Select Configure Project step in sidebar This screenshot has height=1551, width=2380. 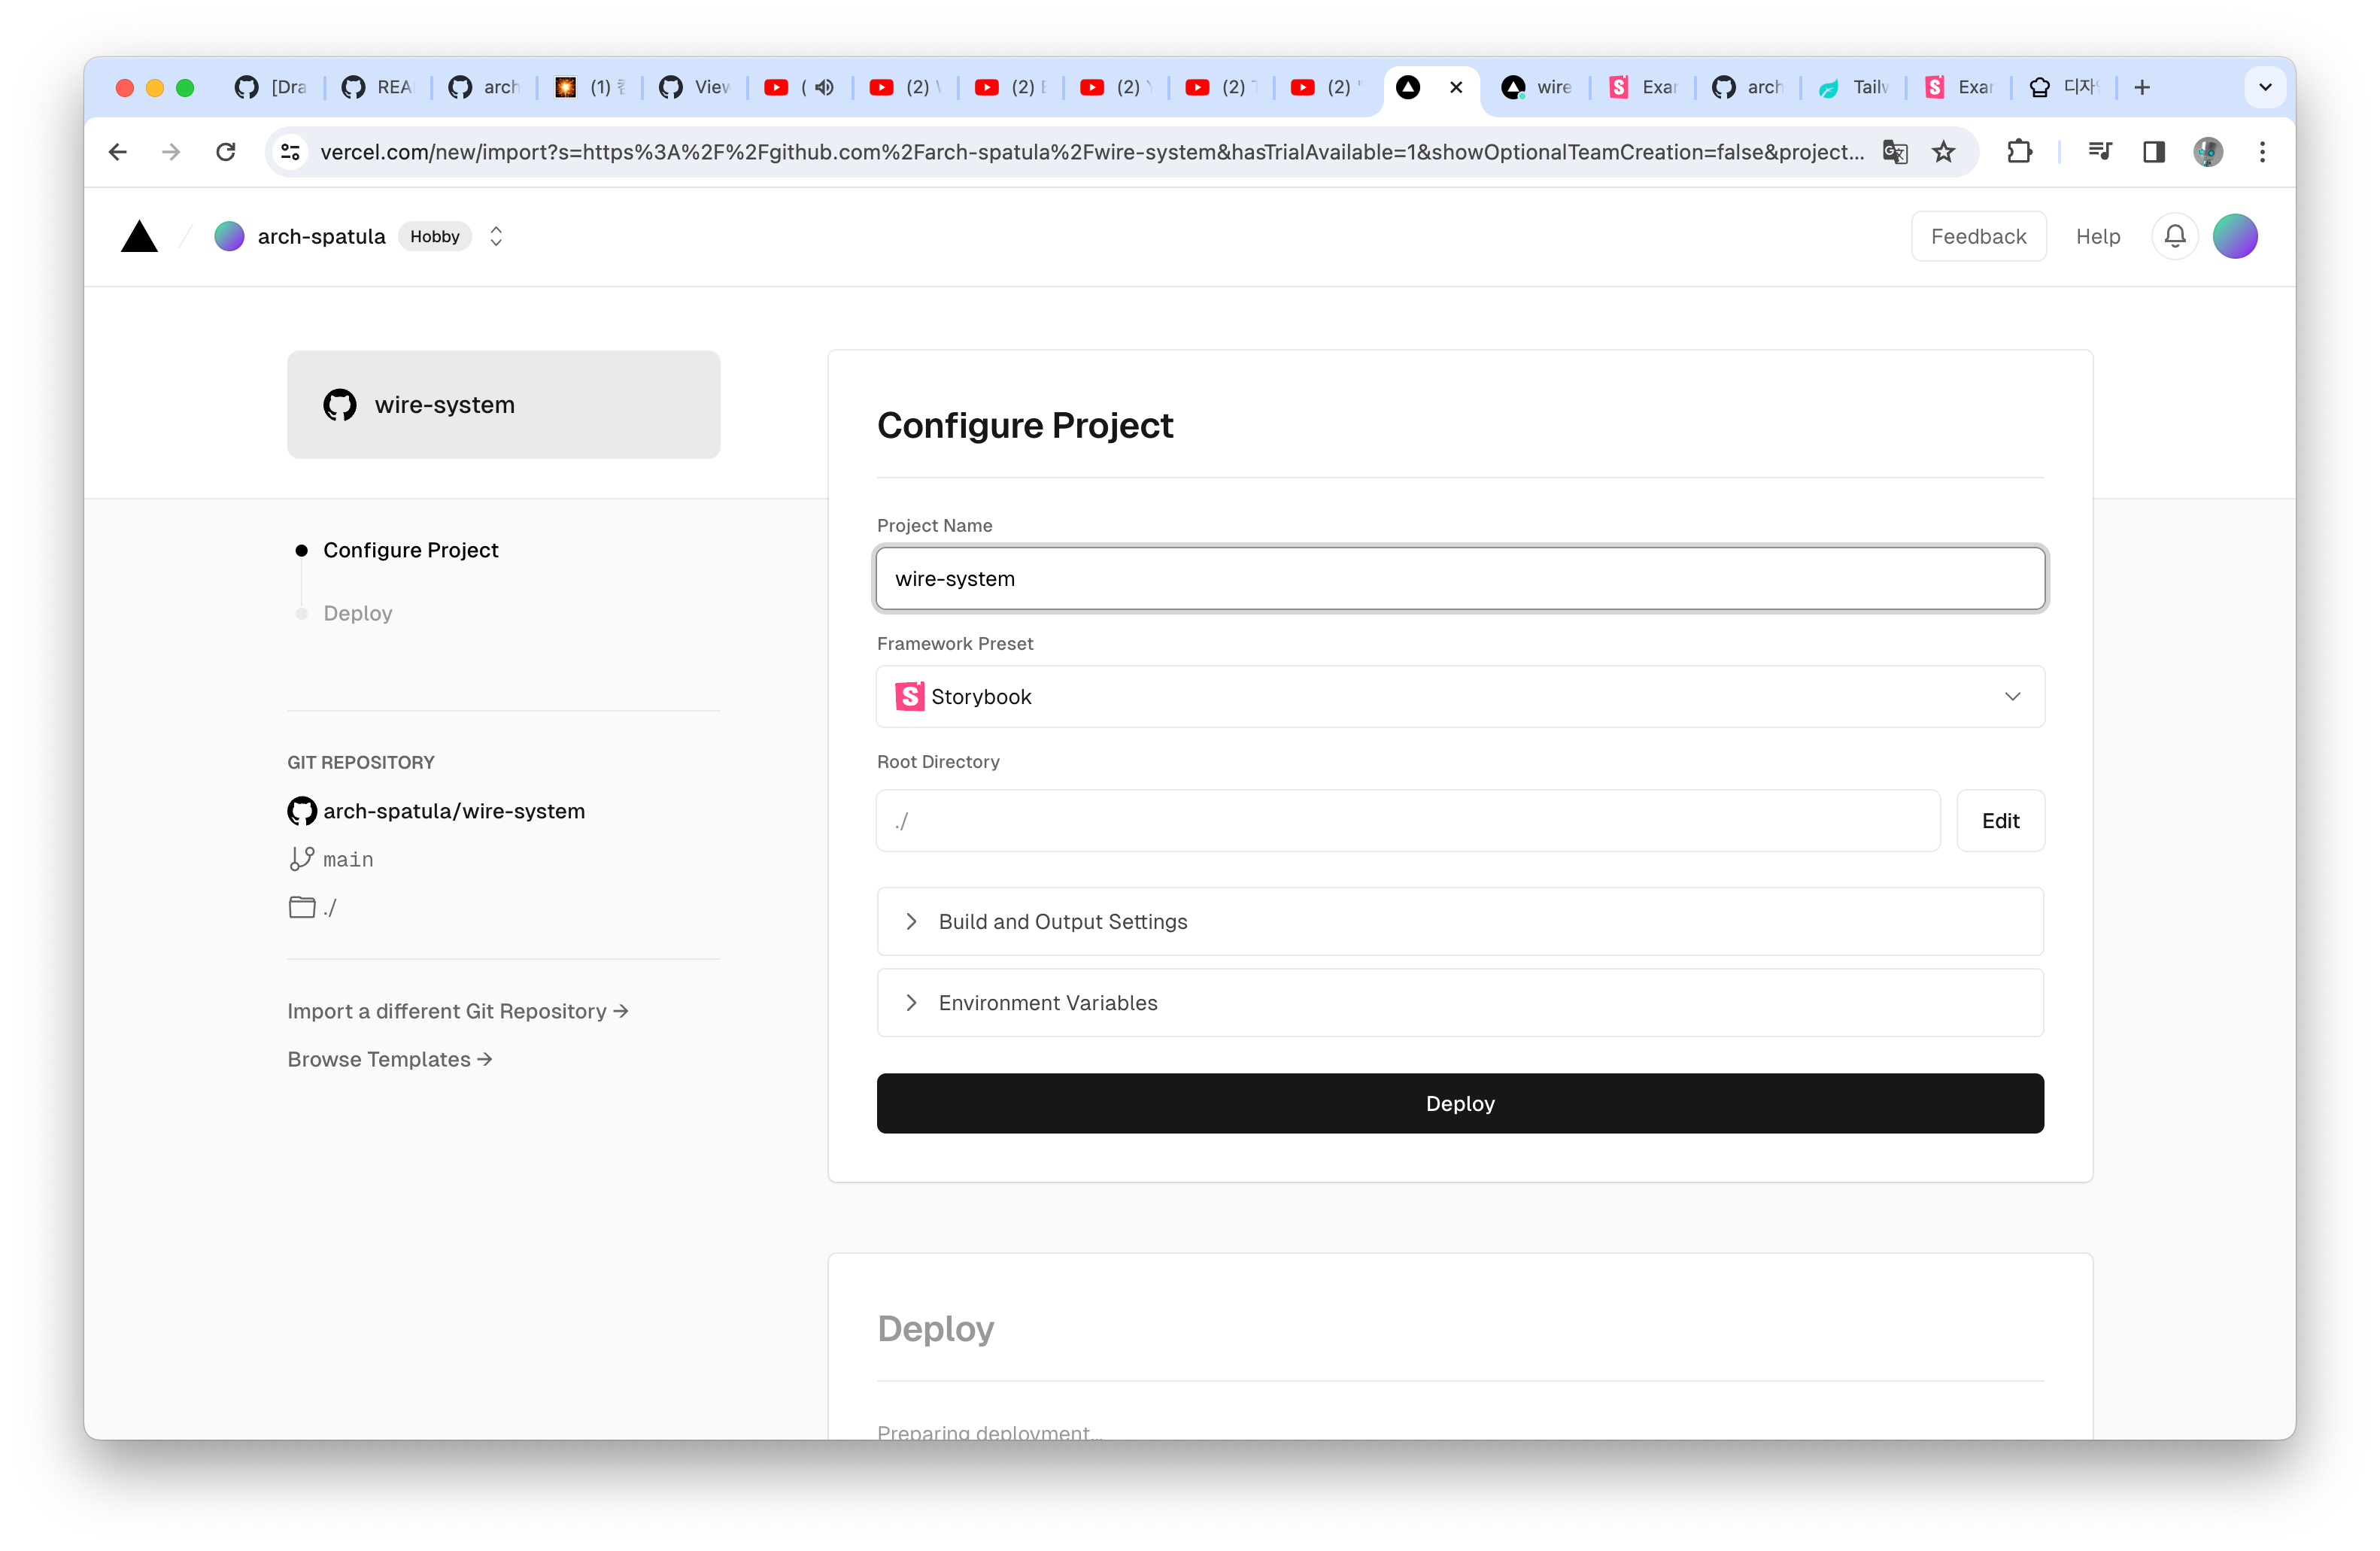[x=411, y=550]
